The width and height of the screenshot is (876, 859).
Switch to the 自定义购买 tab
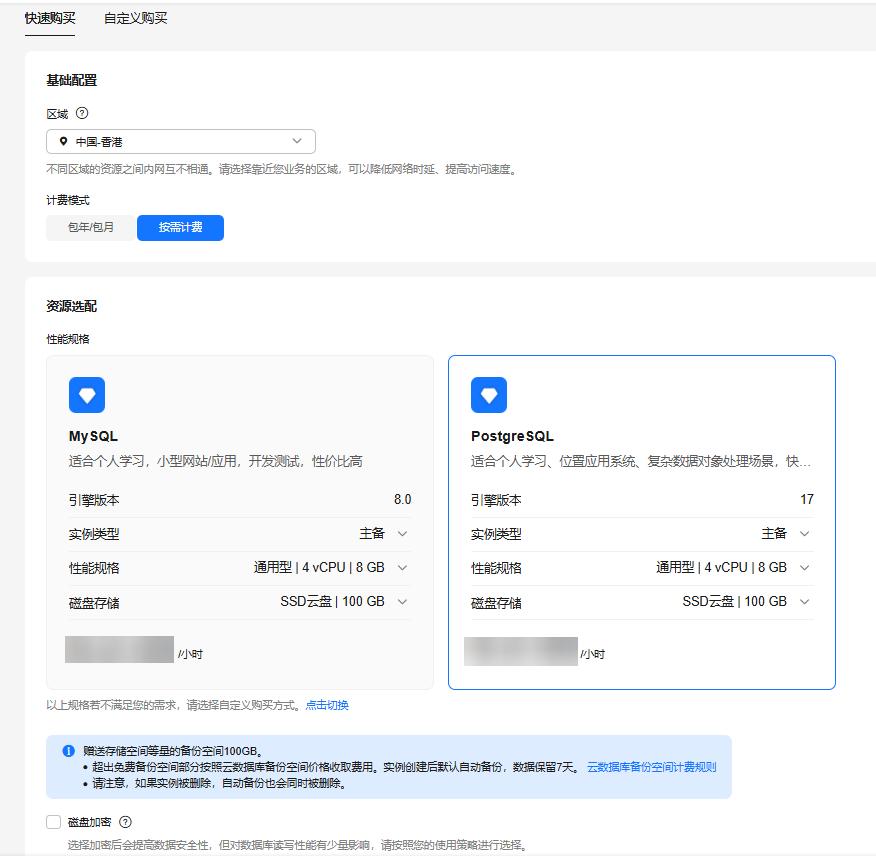click(x=136, y=18)
